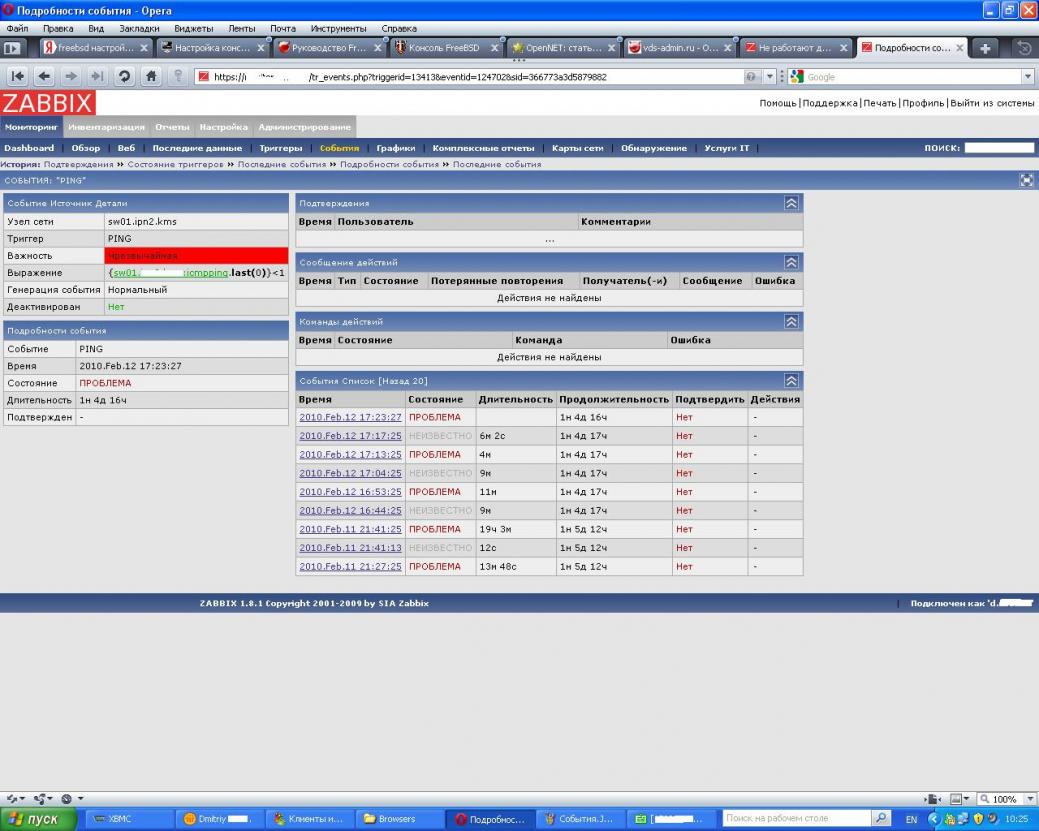Click the Выйти из системы link
Image resolution: width=1039 pixels, height=831 pixels.
(x=991, y=103)
